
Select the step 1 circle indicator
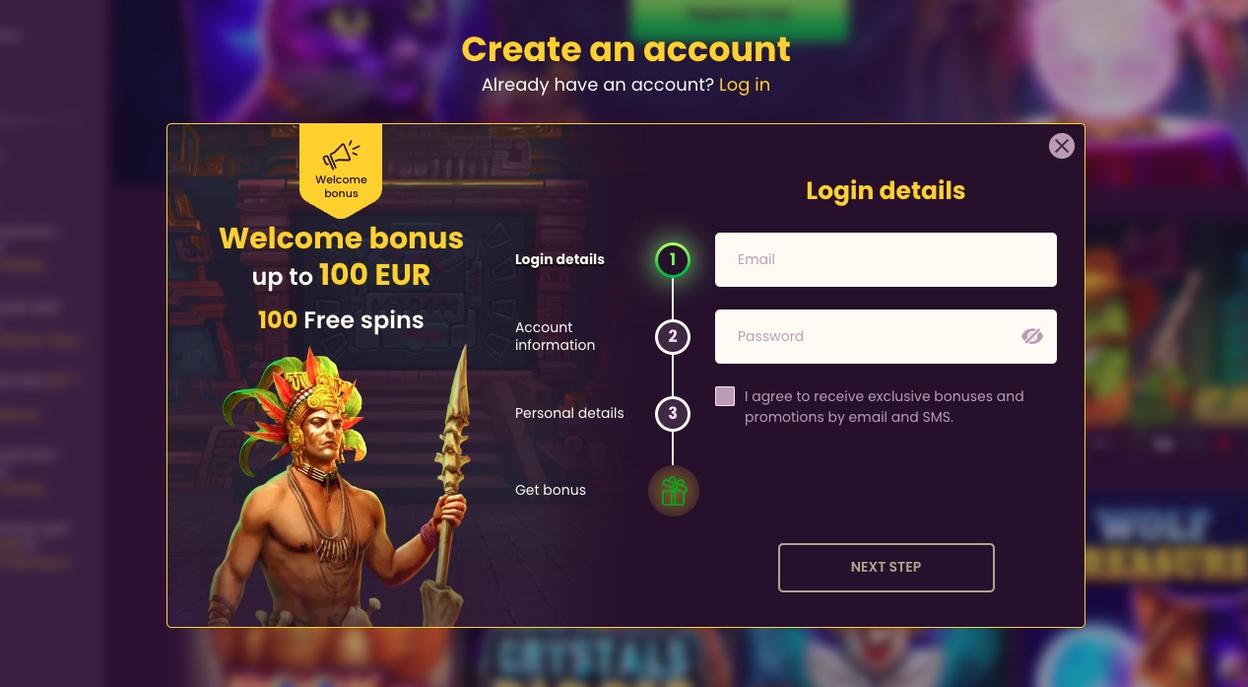point(673,260)
